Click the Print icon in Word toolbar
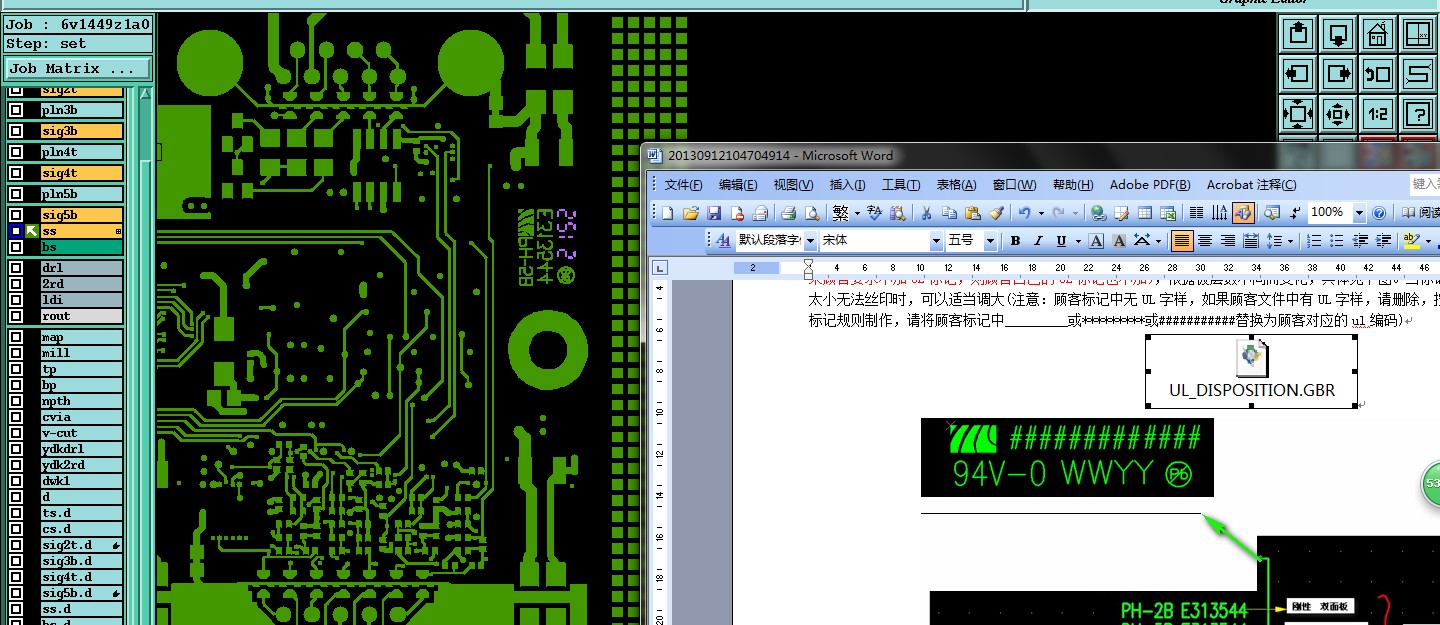This screenshot has width=1440, height=625. 788,213
